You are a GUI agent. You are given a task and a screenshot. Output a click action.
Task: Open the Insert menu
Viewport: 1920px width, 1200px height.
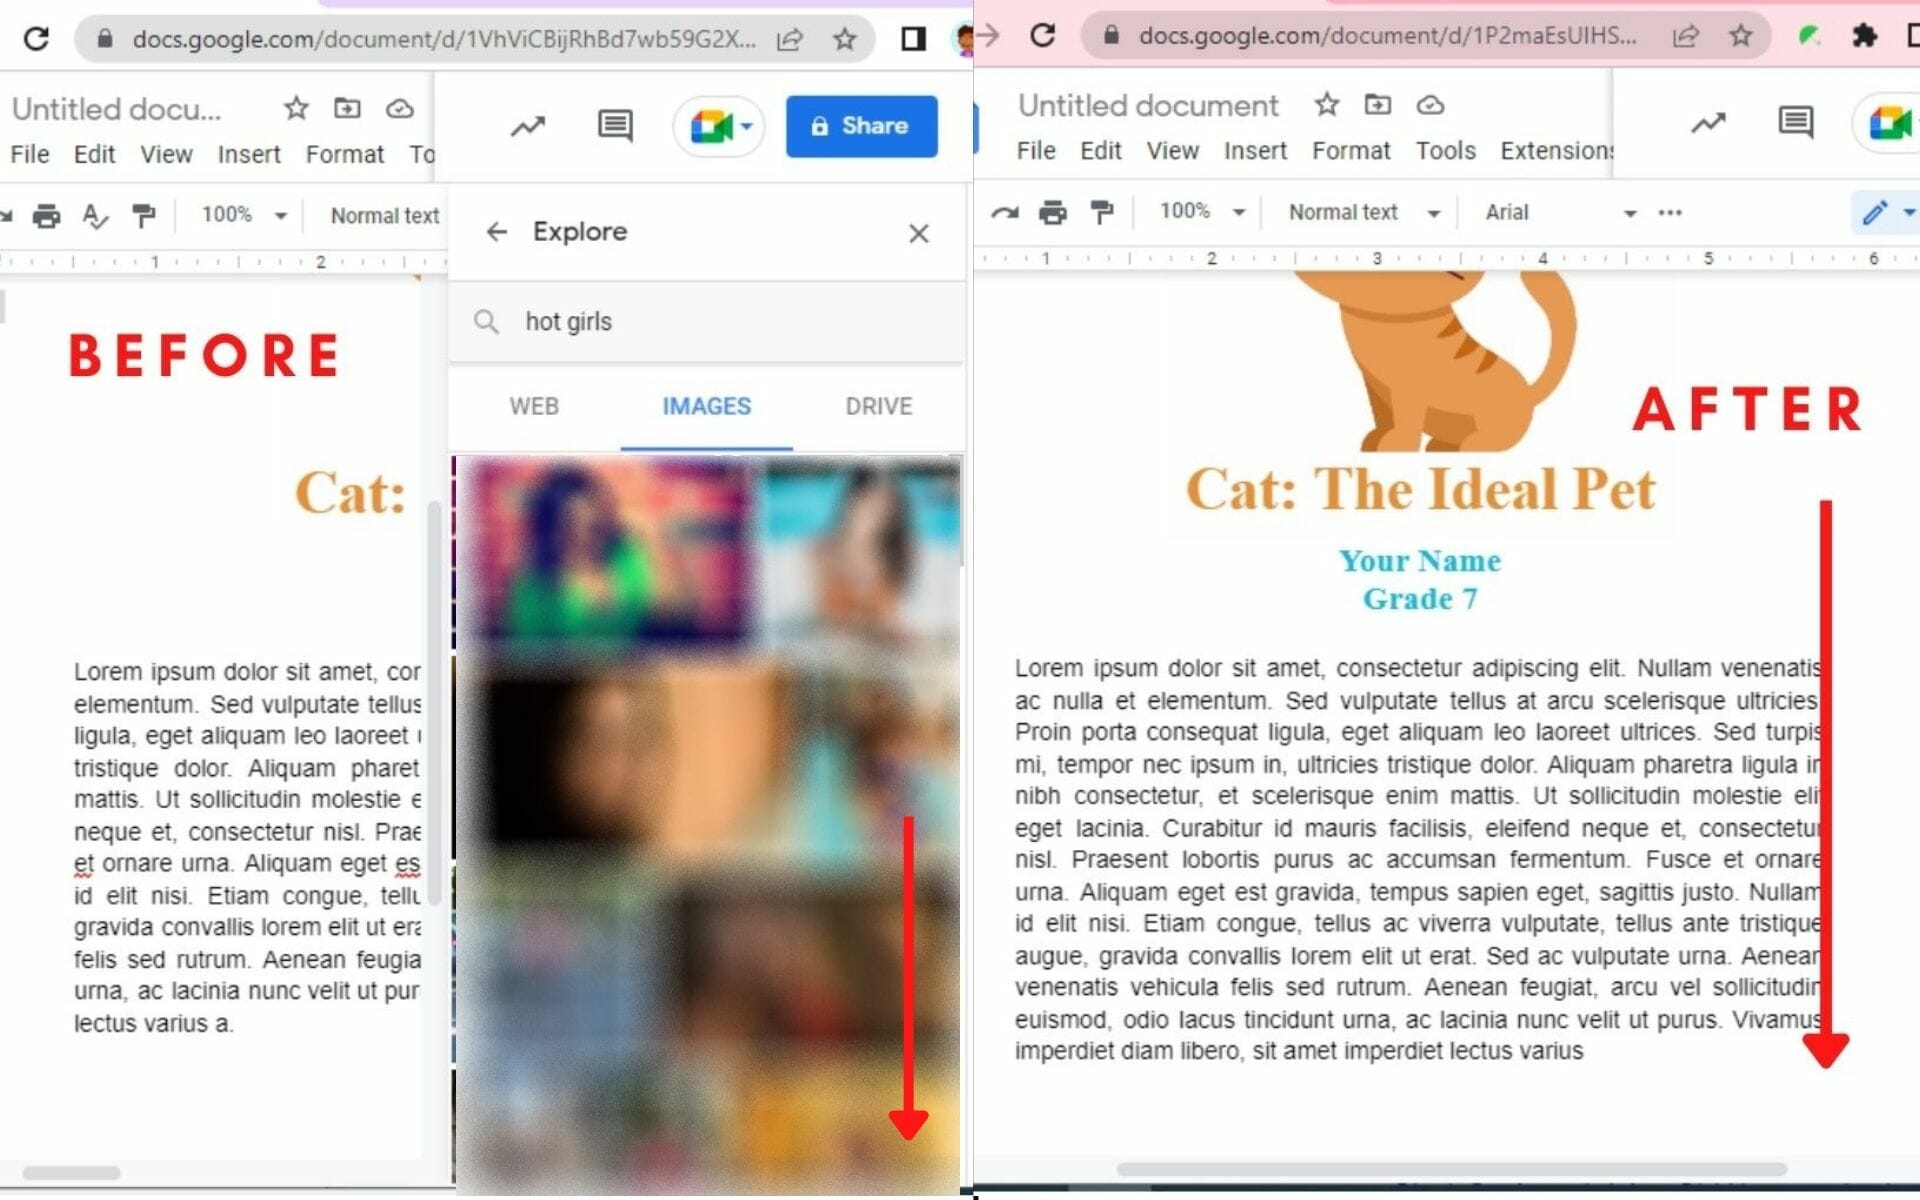tap(1255, 150)
